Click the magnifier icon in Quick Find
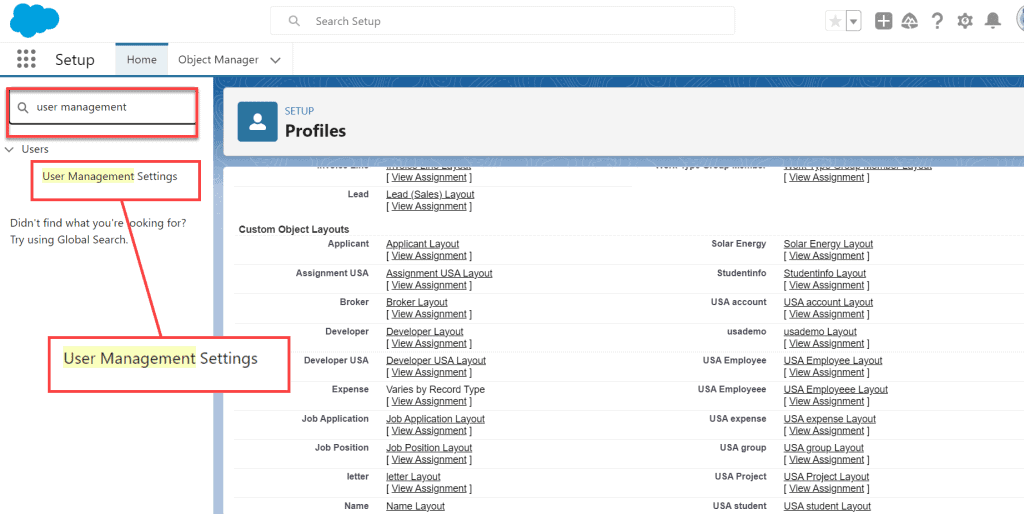The width and height of the screenshot is (1024, 514). pyautogui.click(x=23, y=107)
